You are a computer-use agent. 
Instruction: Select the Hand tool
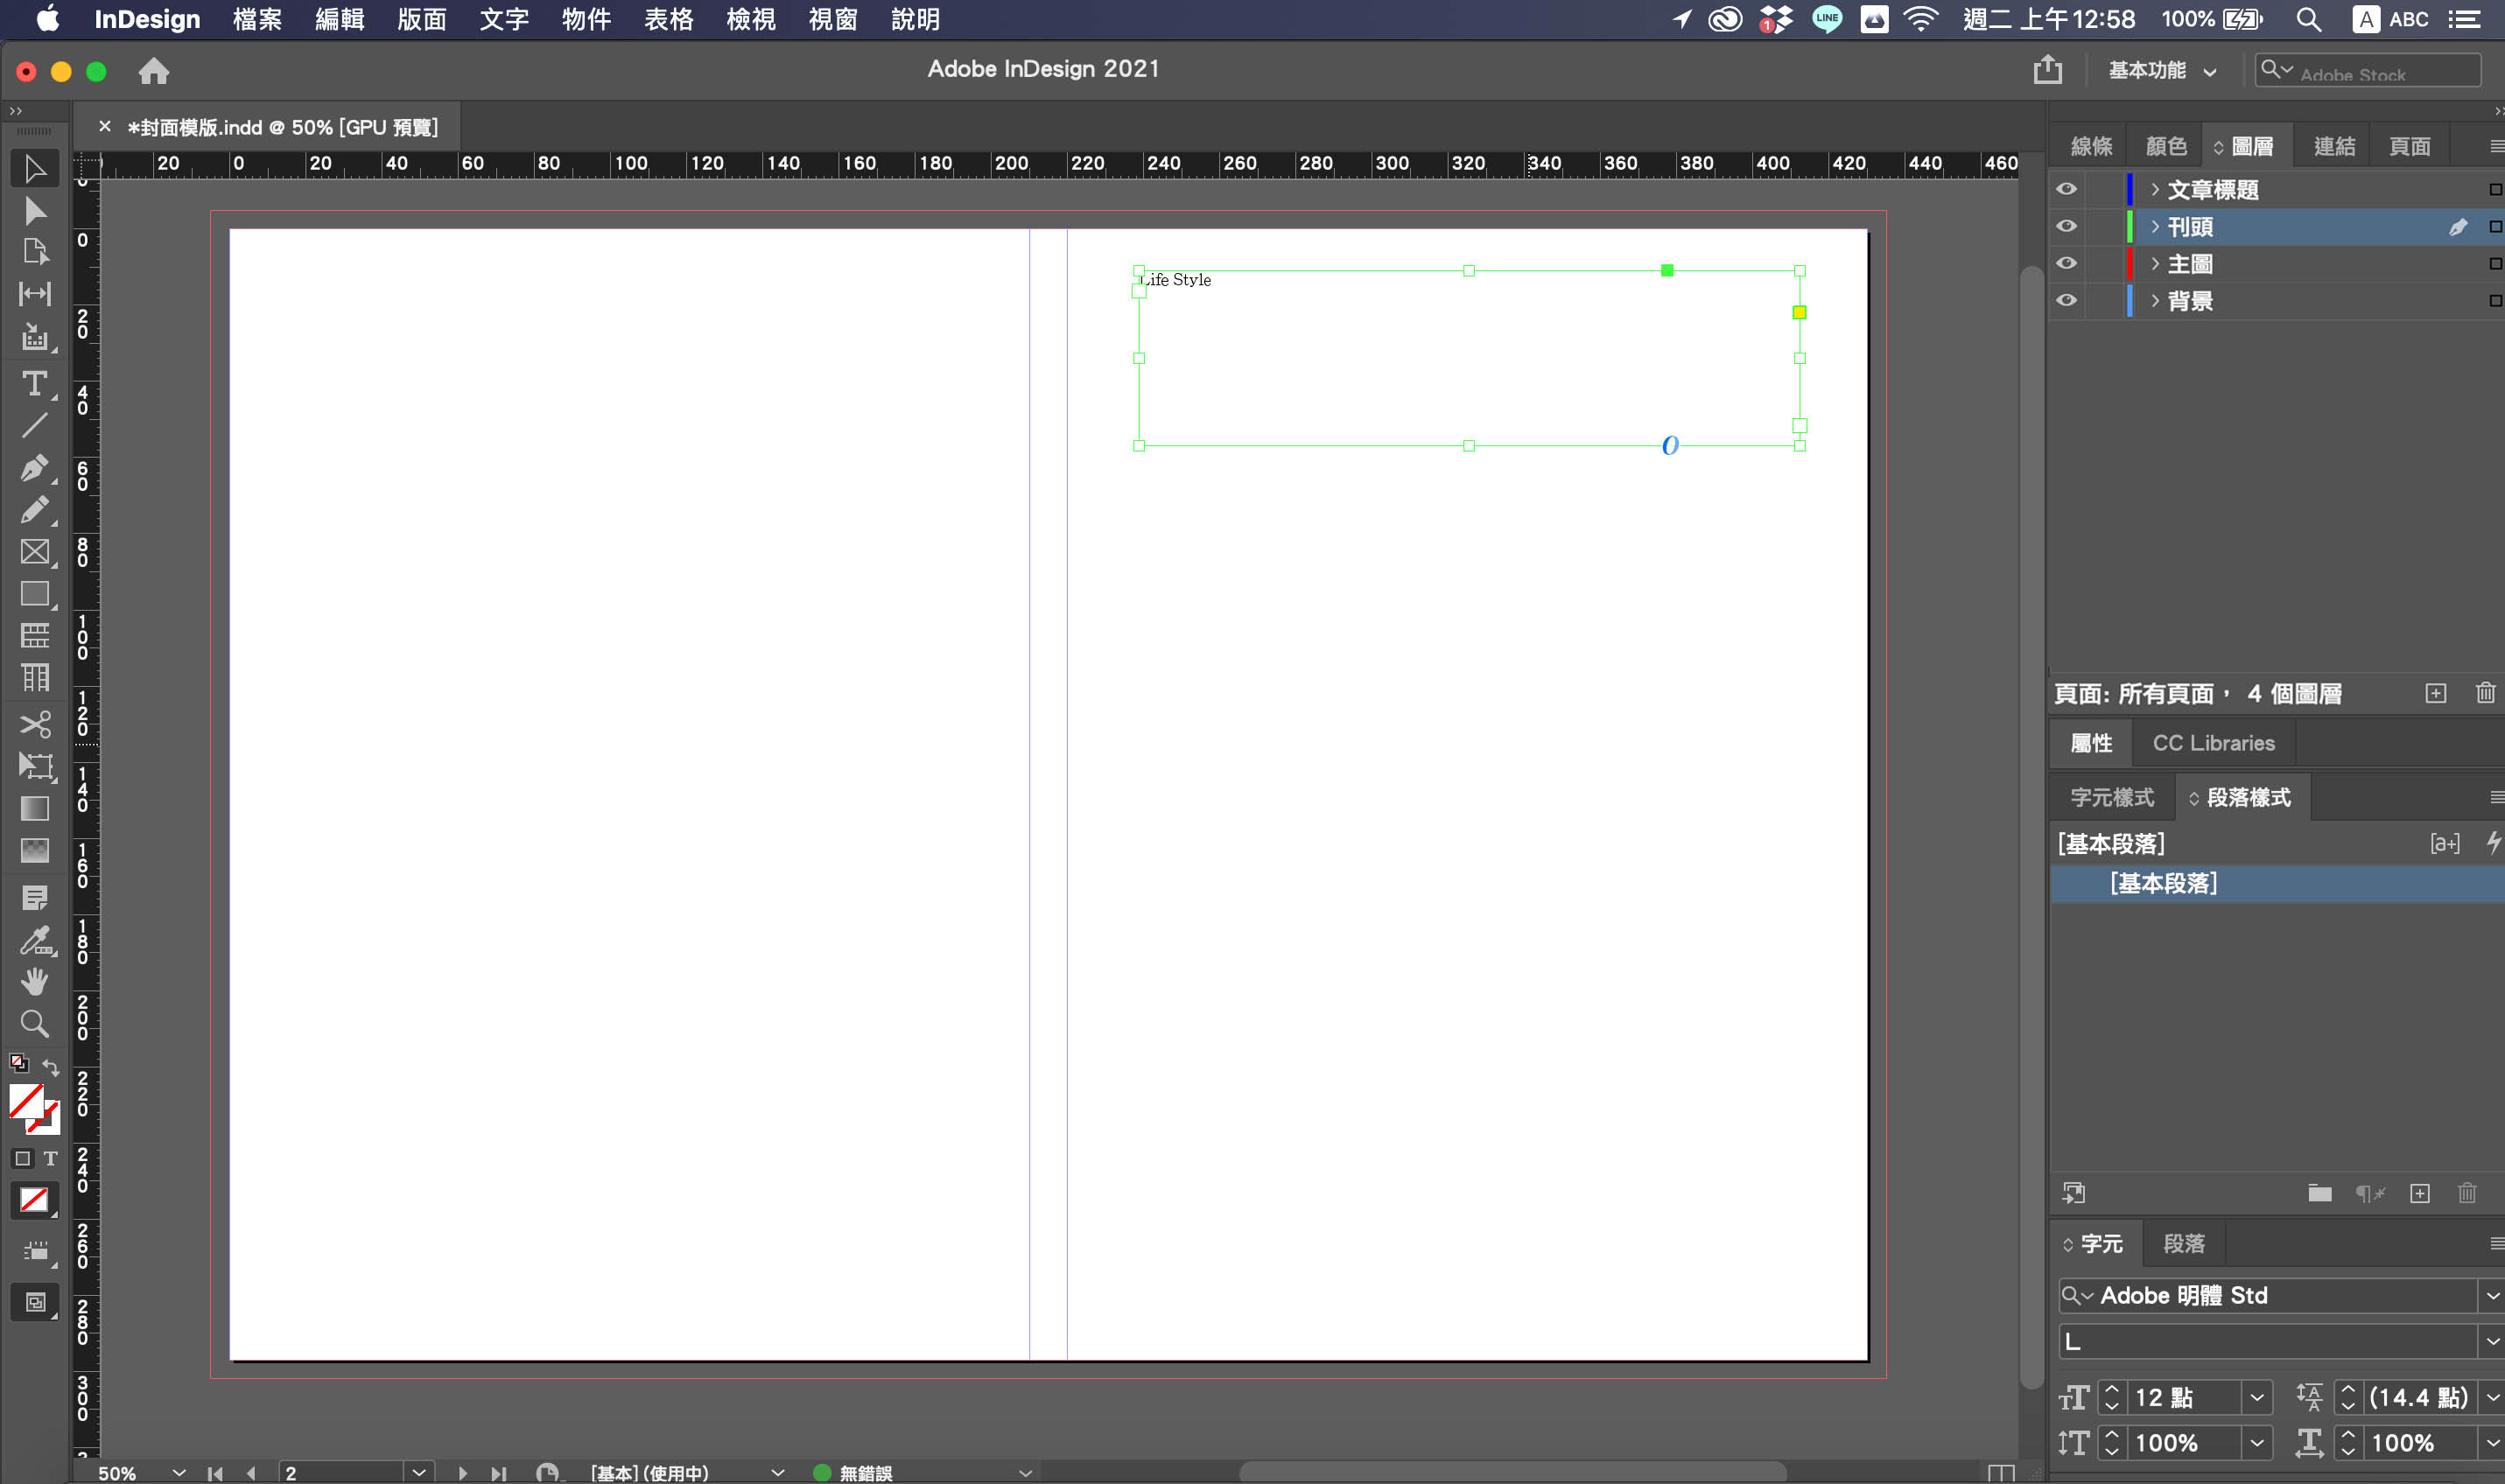(x=34, y=982)
